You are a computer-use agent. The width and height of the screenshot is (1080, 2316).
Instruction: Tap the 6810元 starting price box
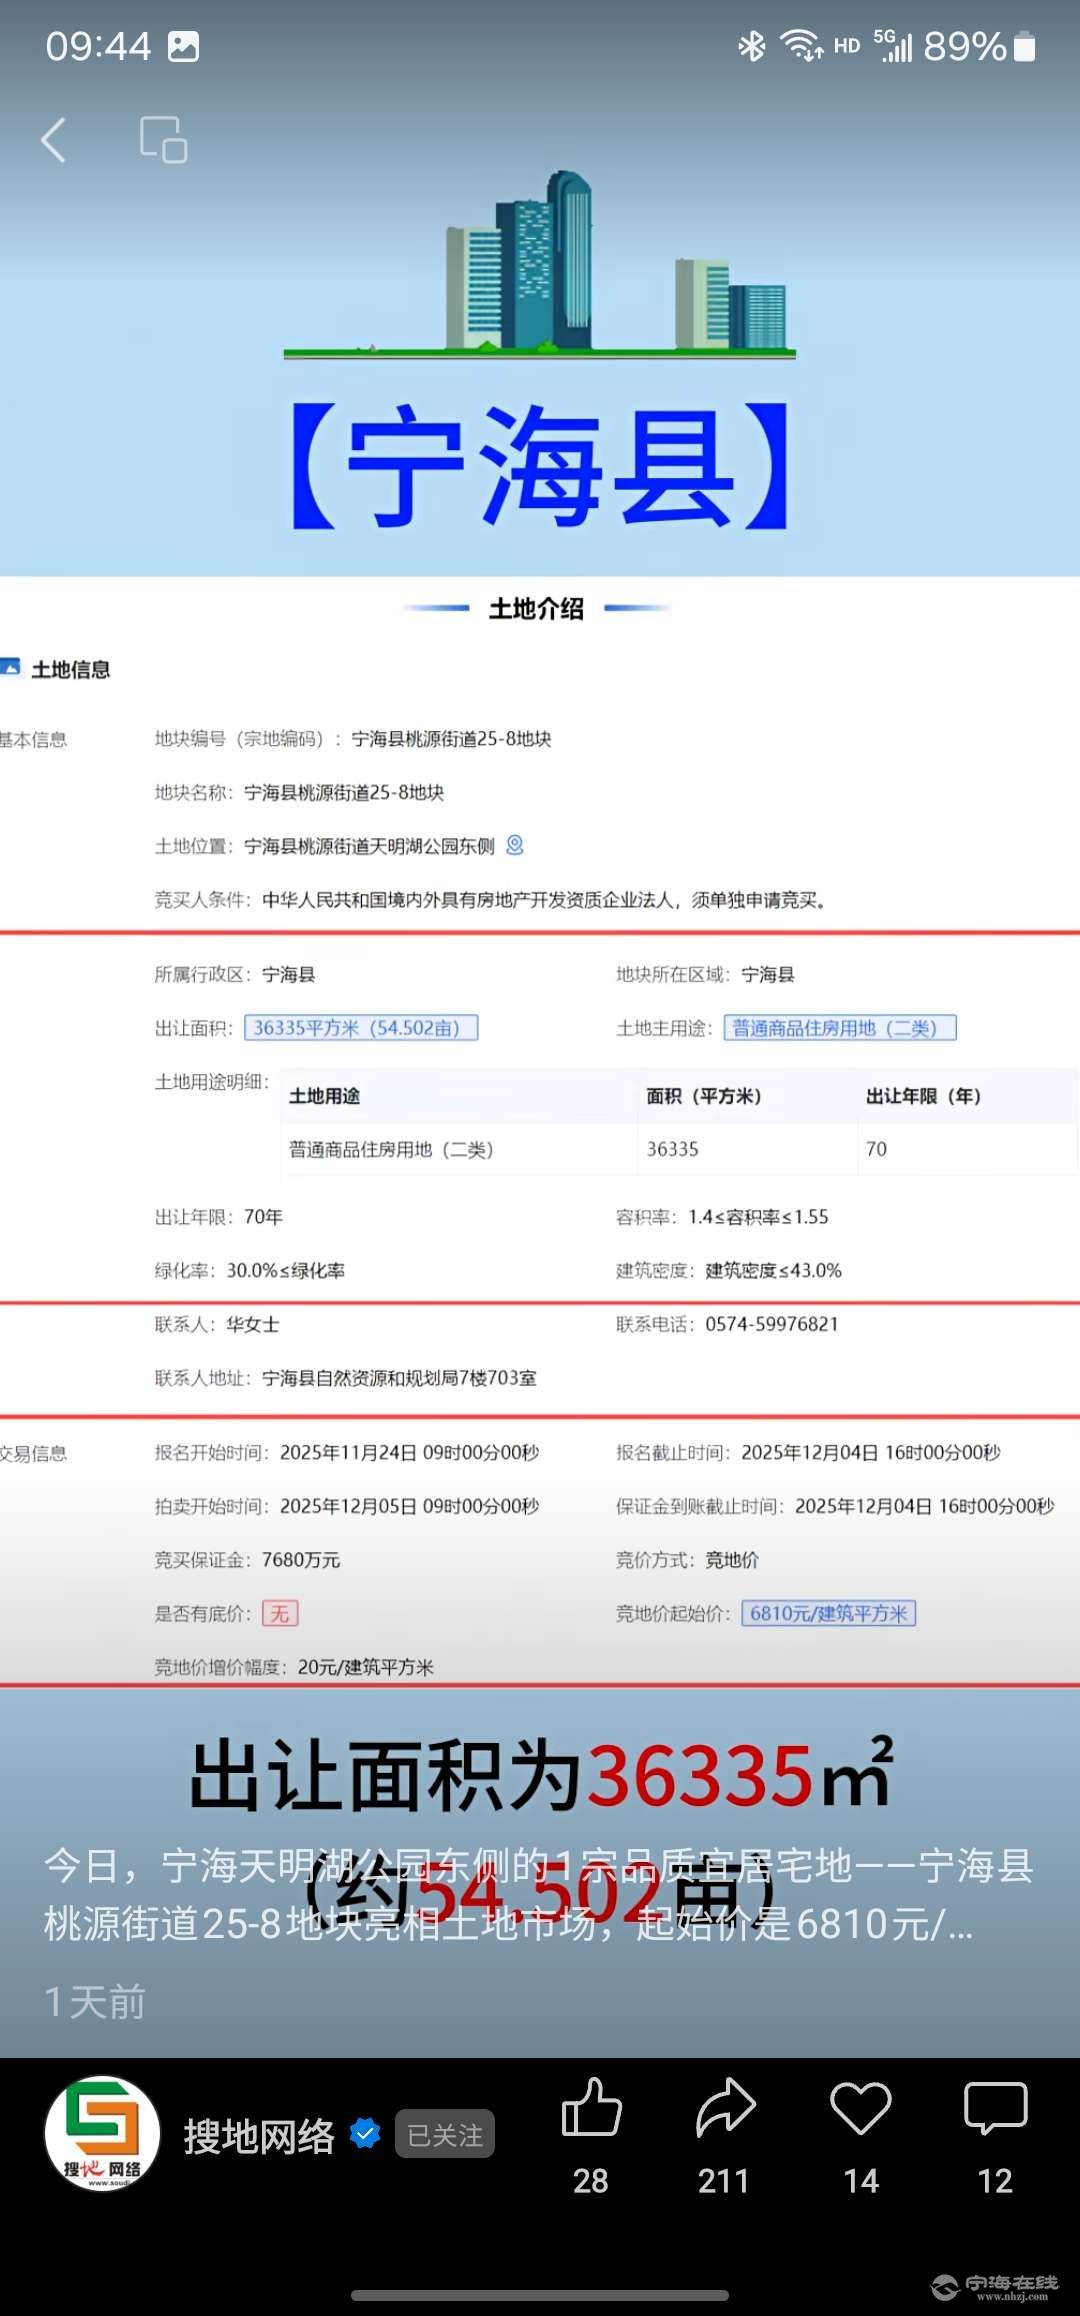point(828,1614)
